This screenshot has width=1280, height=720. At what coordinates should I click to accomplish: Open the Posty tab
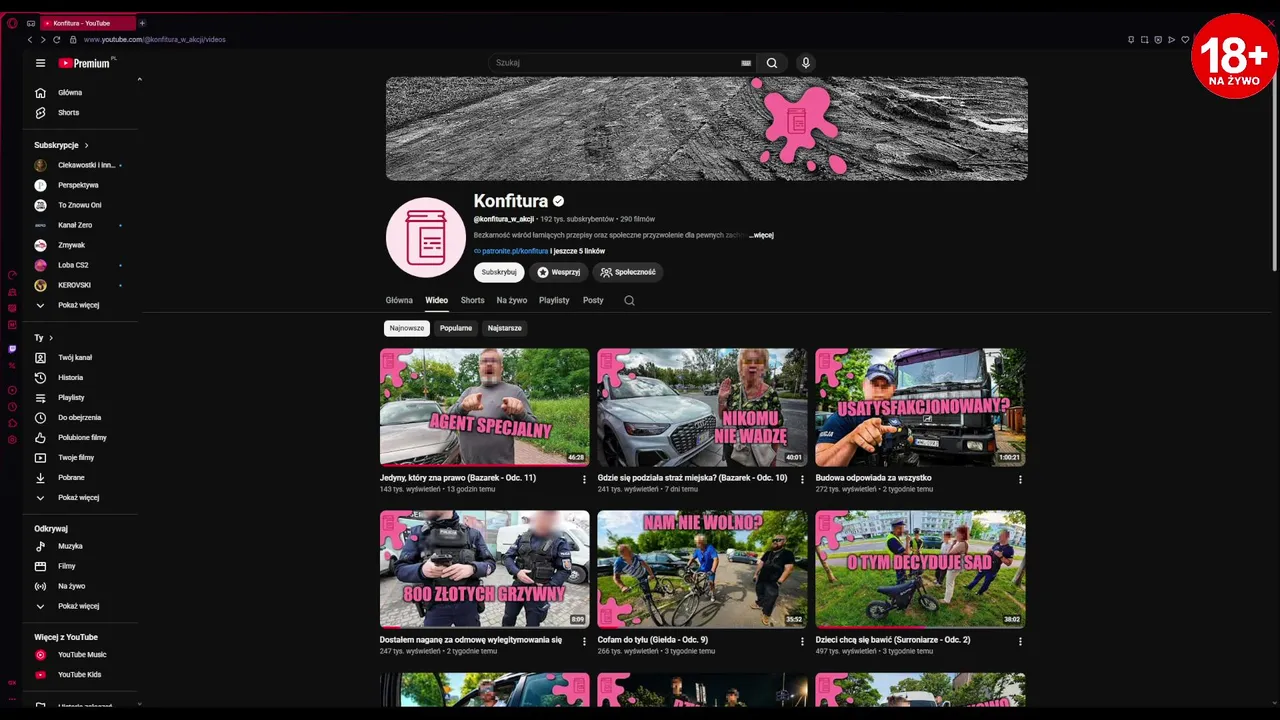click(x=593, y=300)
